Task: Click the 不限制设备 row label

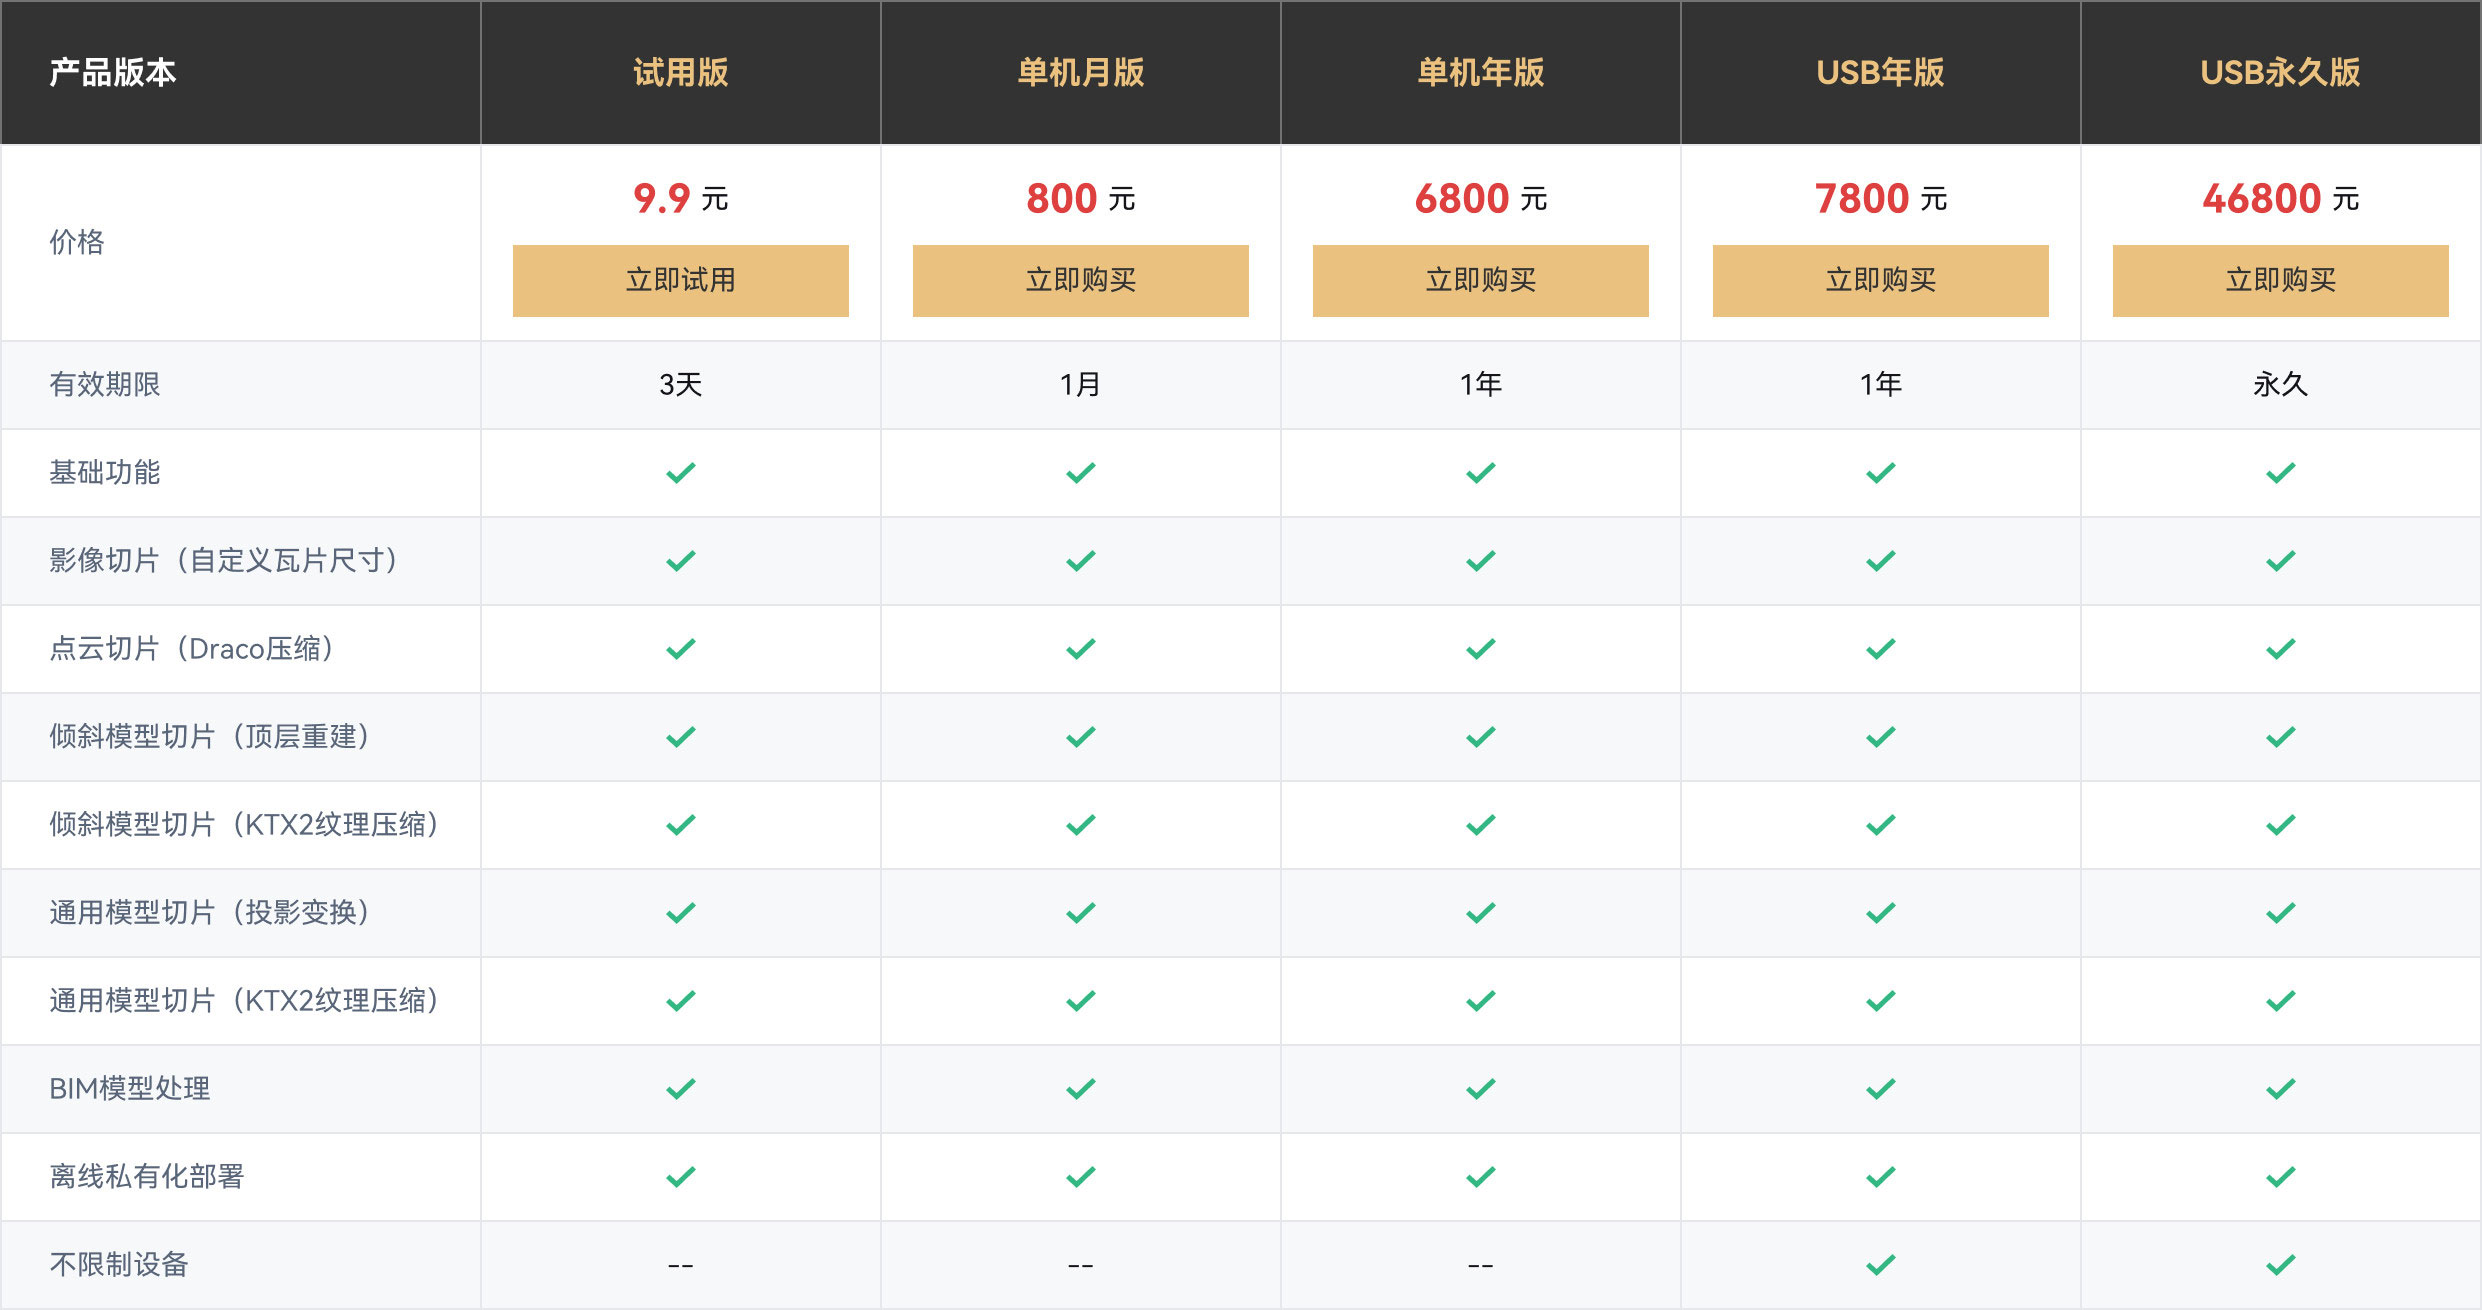Action: click(119, 1265)
